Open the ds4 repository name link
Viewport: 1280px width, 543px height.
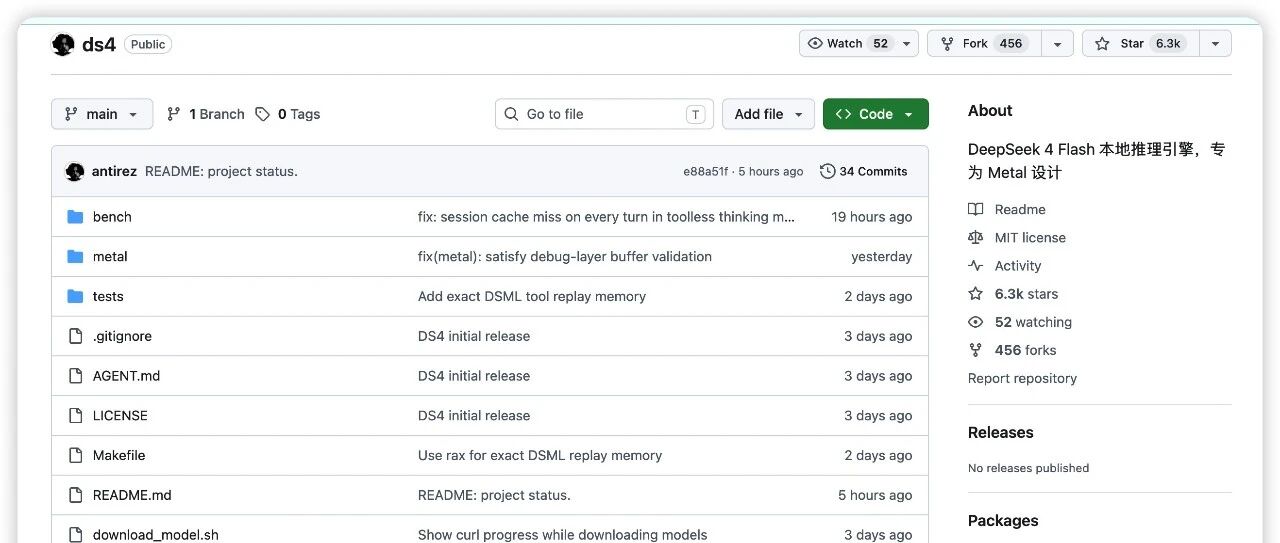pyautogui.click(x=99, y=44)
